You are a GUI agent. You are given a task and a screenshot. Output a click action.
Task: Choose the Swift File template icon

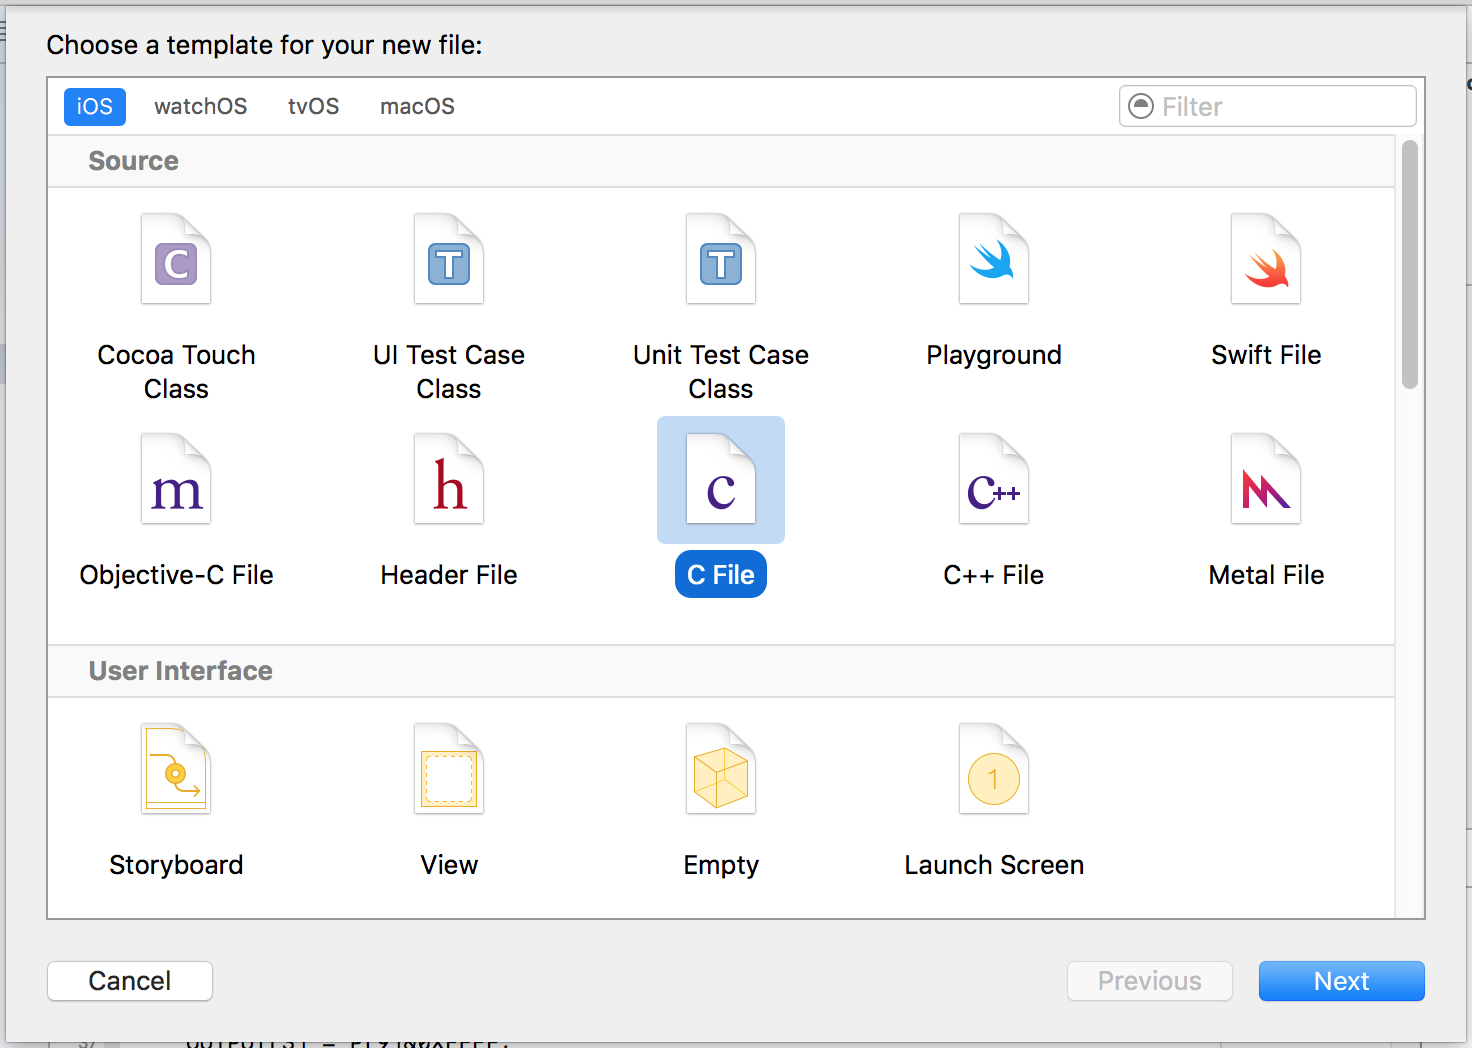1266,259
